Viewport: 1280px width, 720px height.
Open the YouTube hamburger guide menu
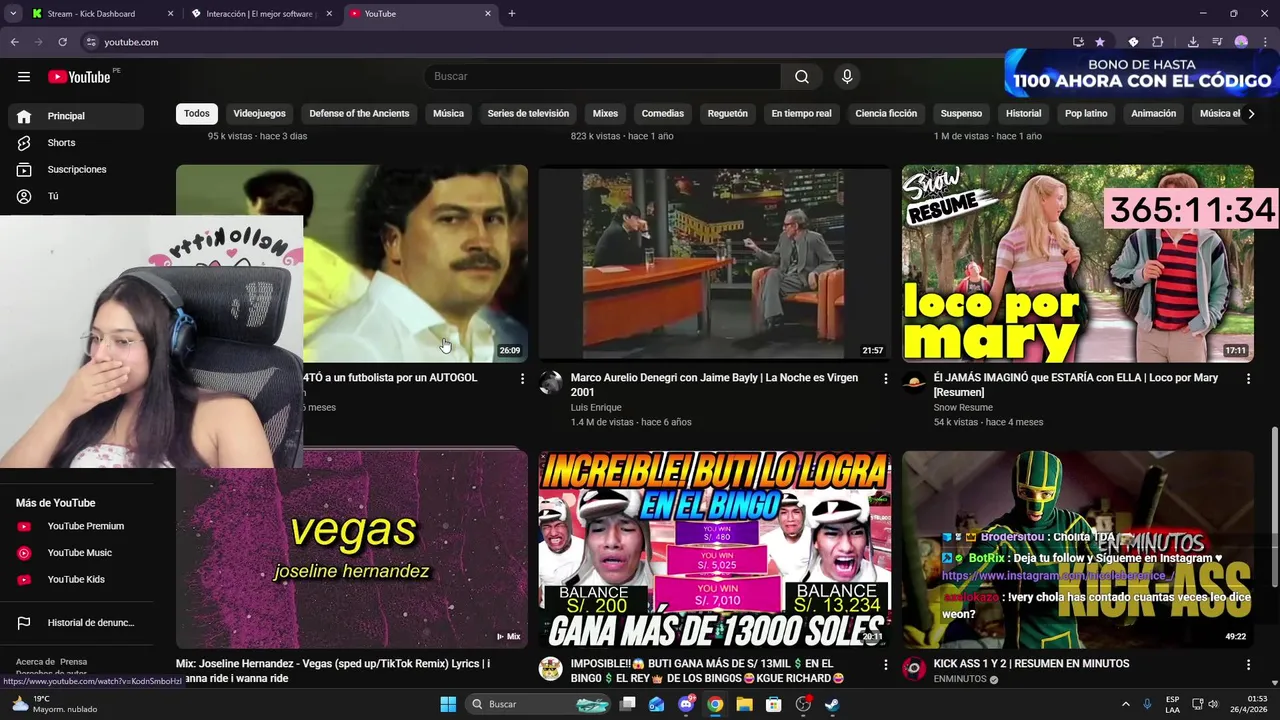click(24, 77)
